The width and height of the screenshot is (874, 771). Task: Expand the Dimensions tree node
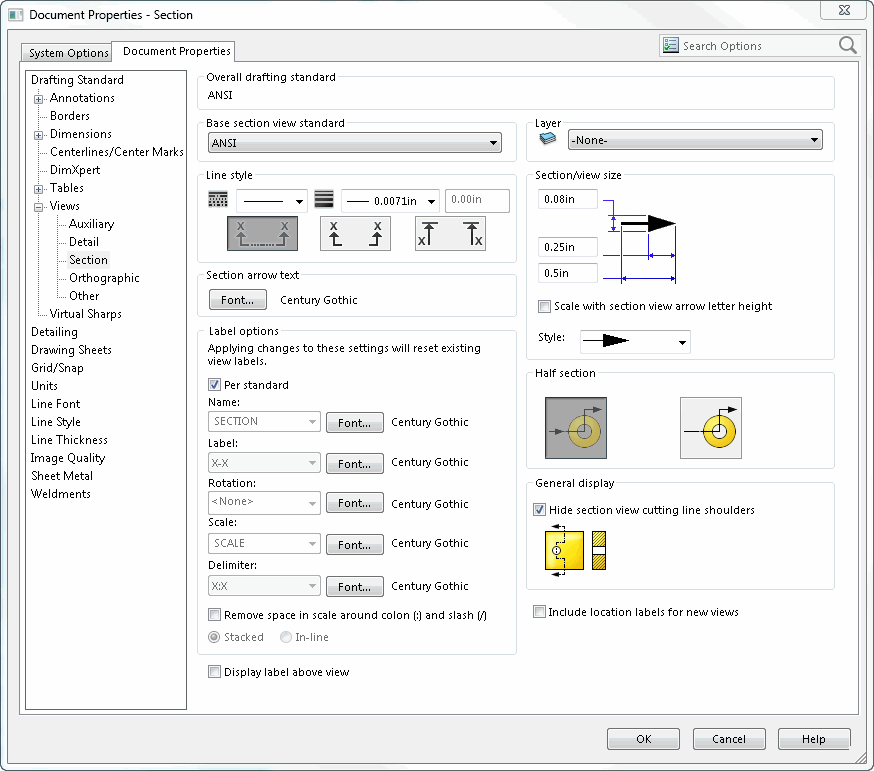tap(38, 135)
